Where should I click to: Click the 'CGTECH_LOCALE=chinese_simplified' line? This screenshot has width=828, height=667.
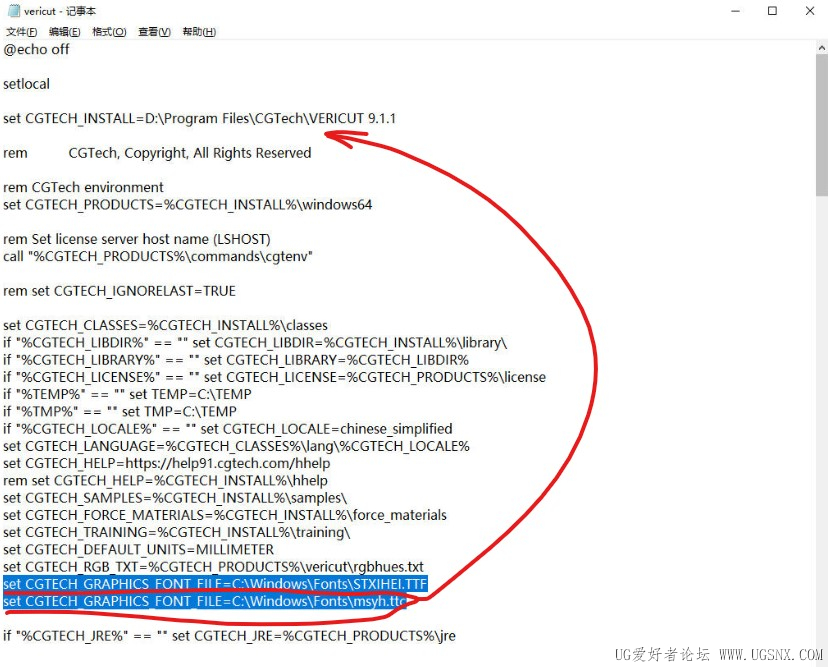[228, 429]
